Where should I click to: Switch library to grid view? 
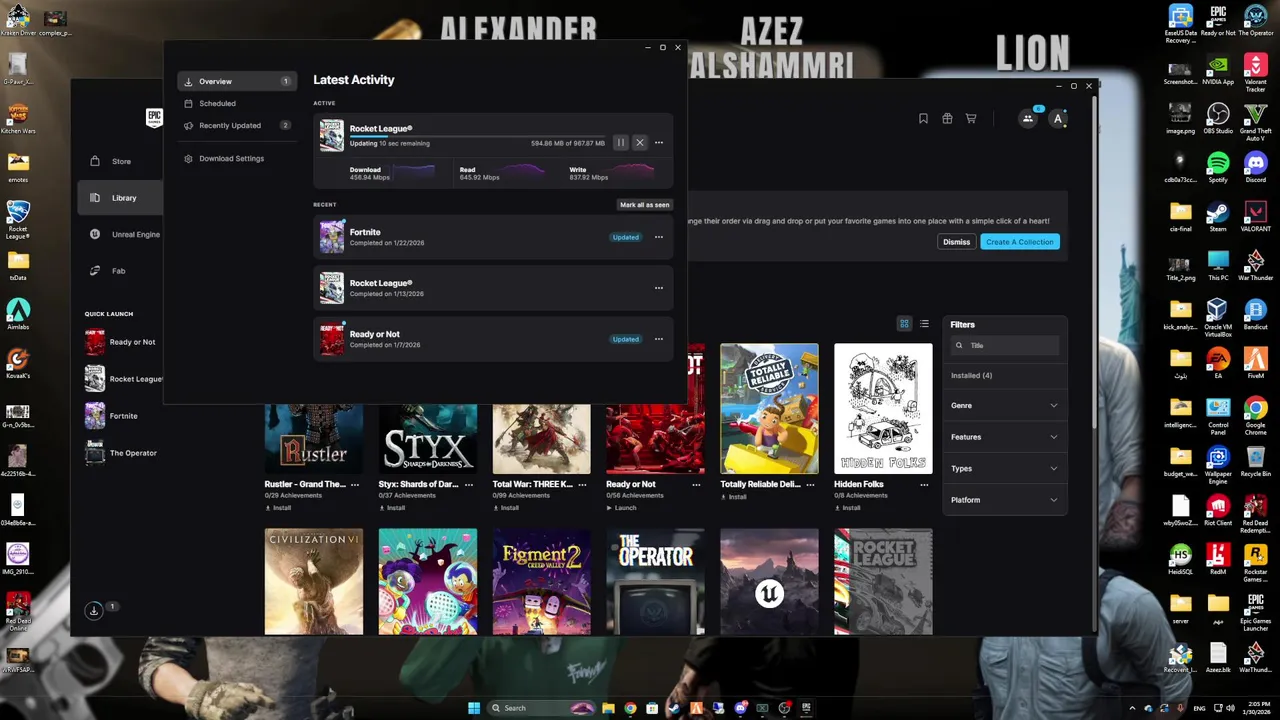tap(904, 324)
